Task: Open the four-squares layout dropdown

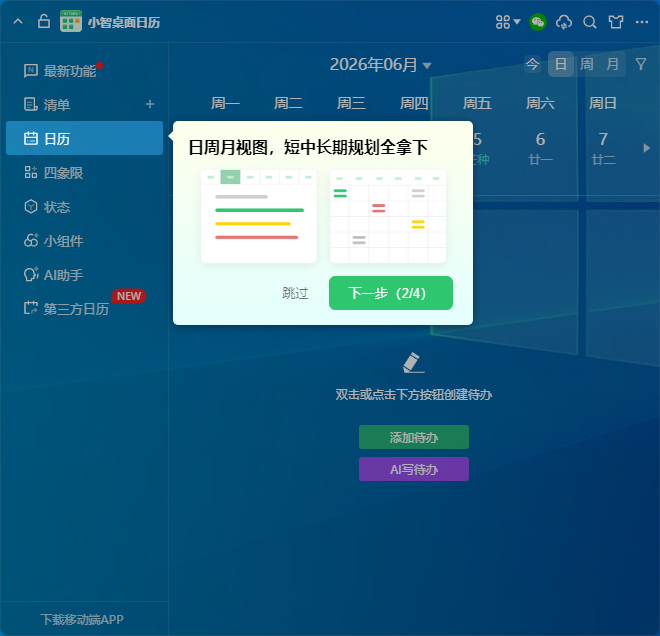Action: click(x=508, y=22)
